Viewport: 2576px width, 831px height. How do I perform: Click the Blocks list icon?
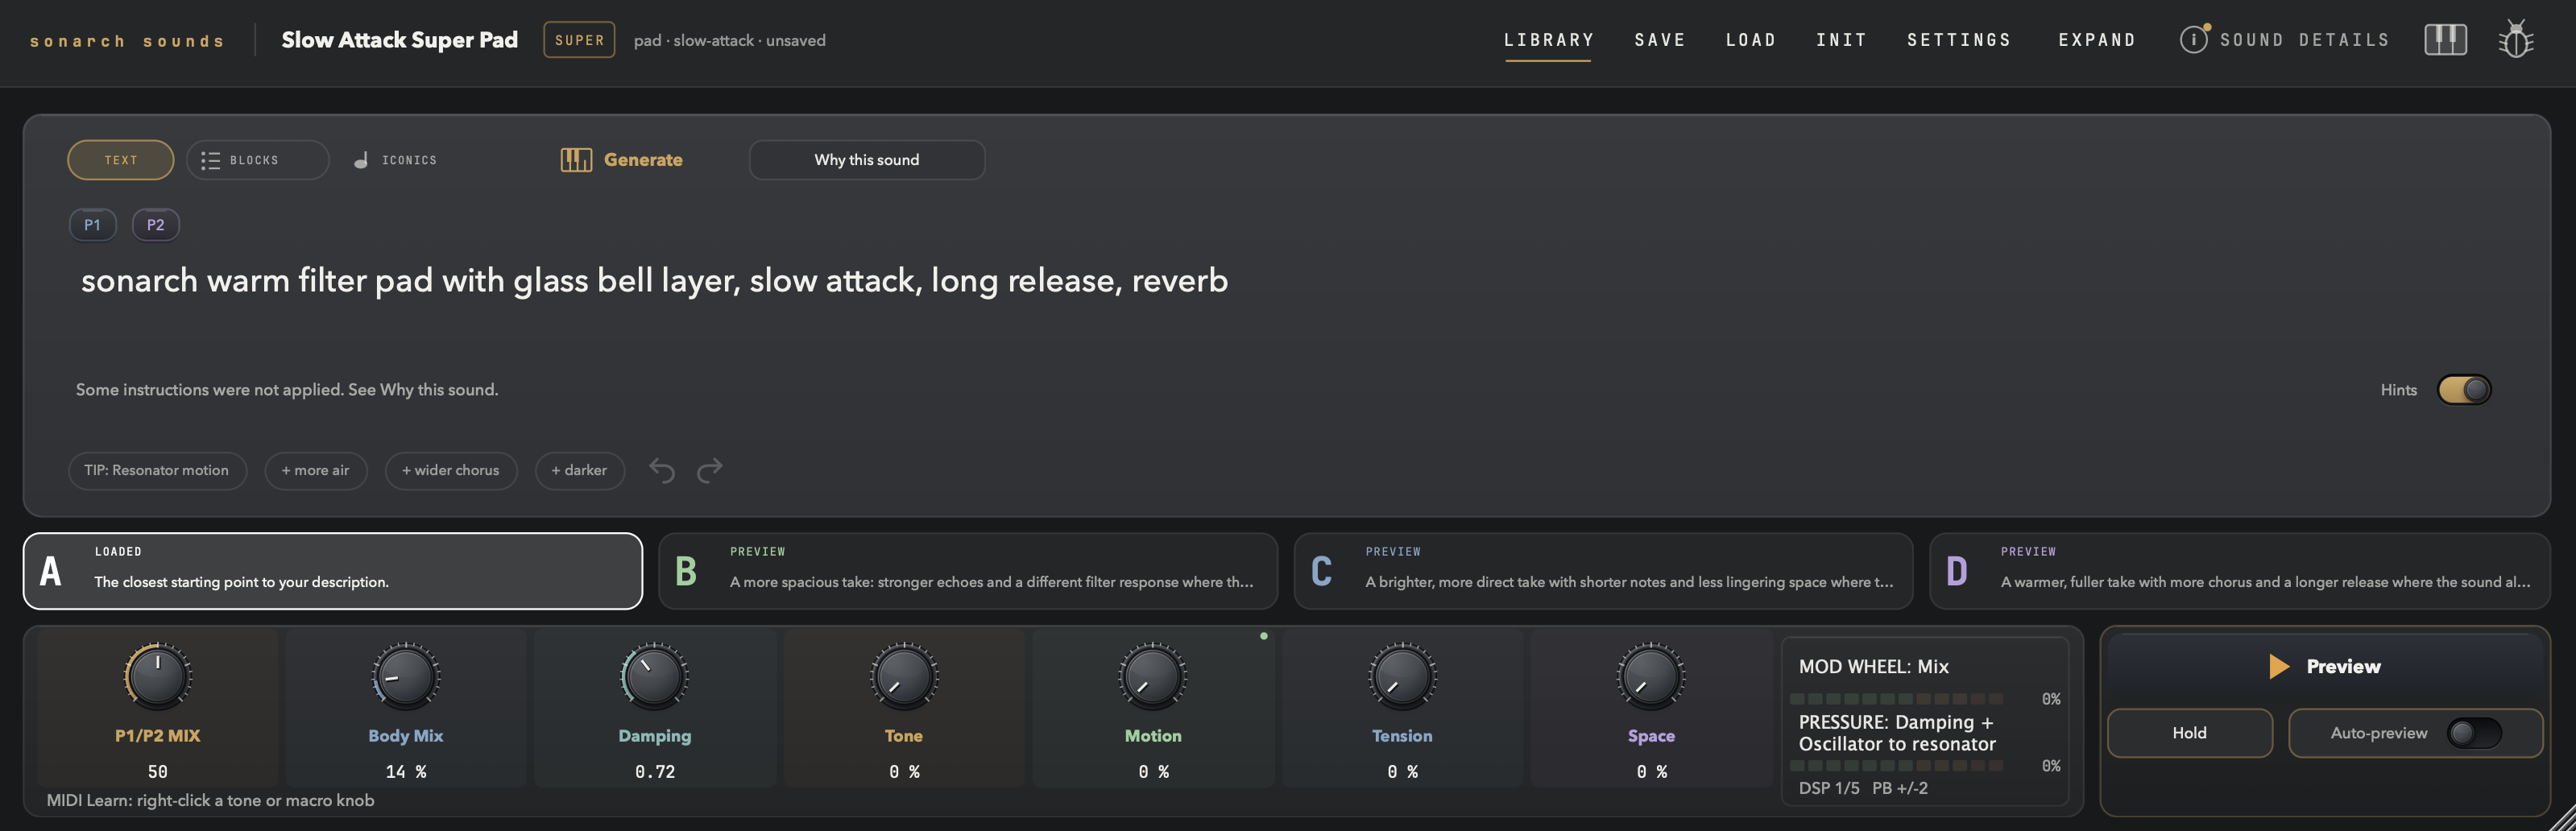(x=210, y=160)
